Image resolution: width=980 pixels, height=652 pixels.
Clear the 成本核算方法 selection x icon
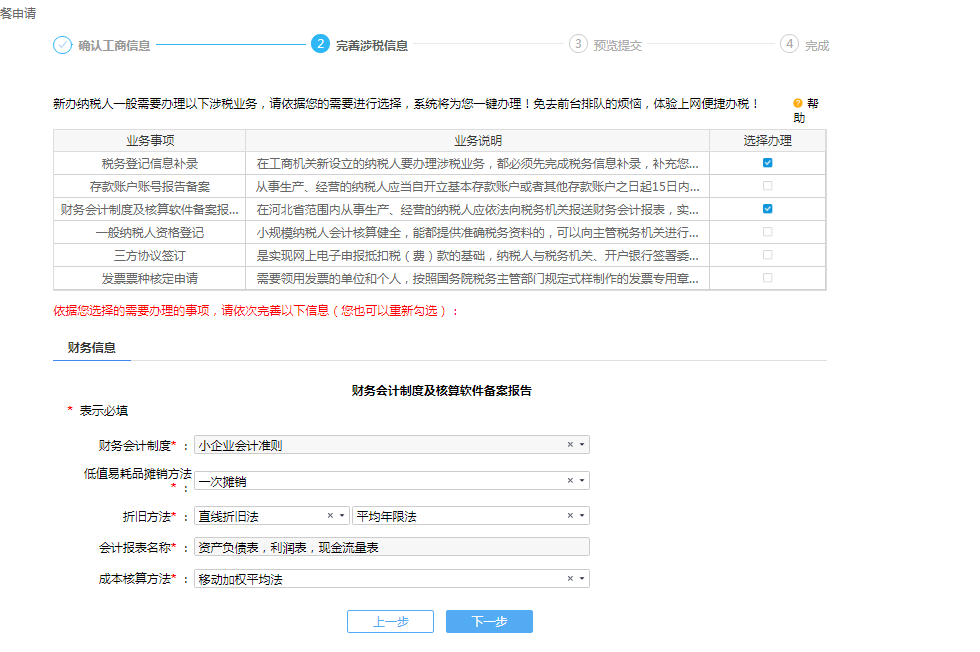[570, 579]
